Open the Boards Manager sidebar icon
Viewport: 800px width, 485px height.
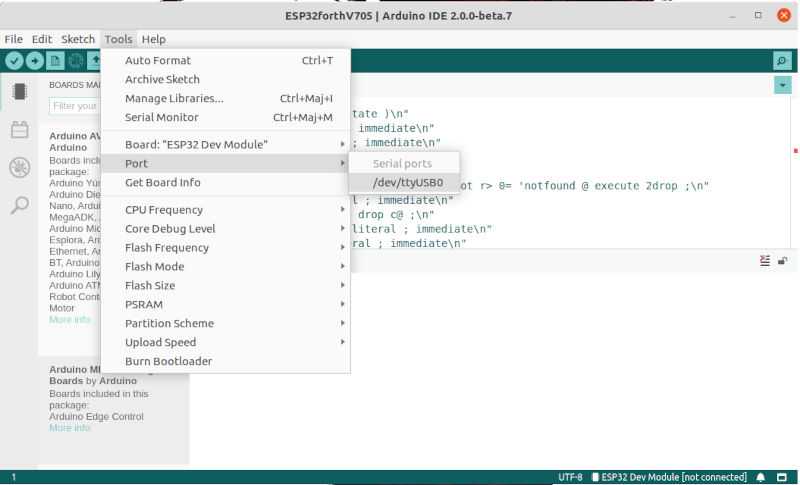[x=19, y=92]
